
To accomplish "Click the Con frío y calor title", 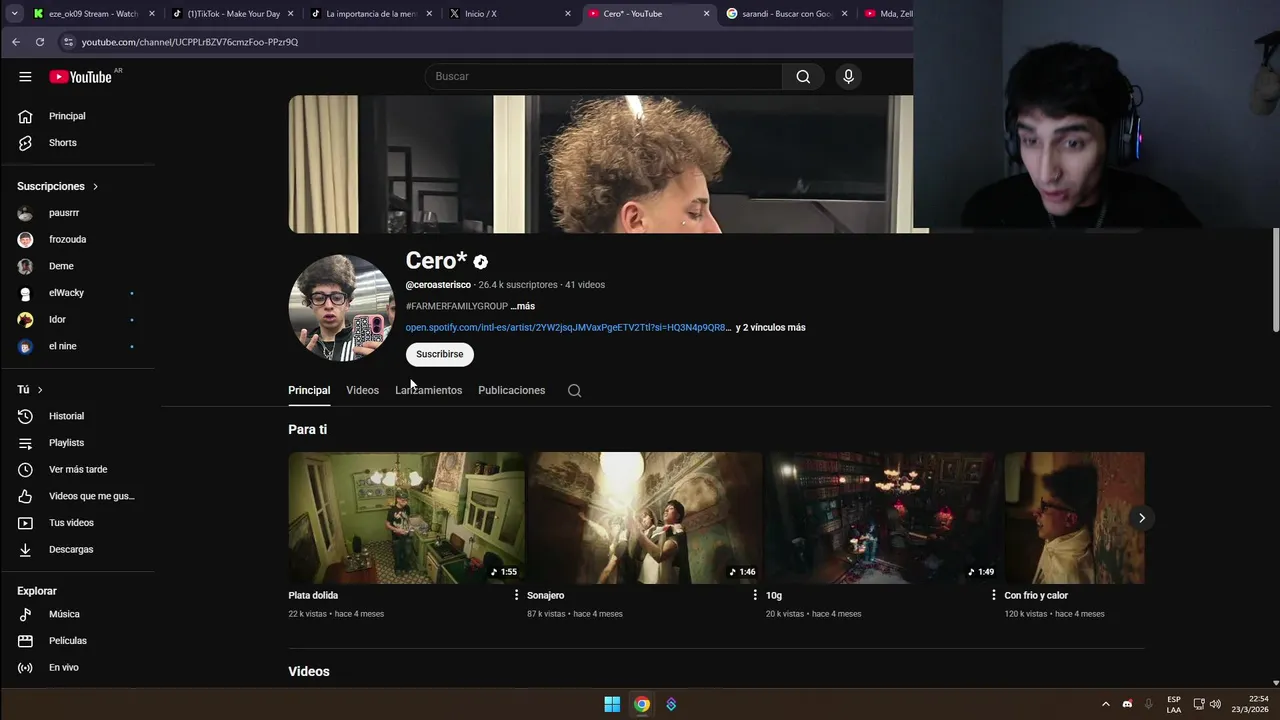I will [x=1036, y=595].
